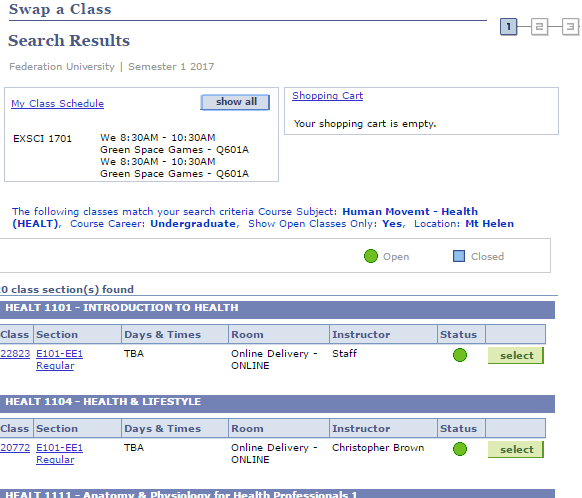This screenshot has width=582, height=498.
Task: Open My Class Schedule link
Action: tap(58, 104)
